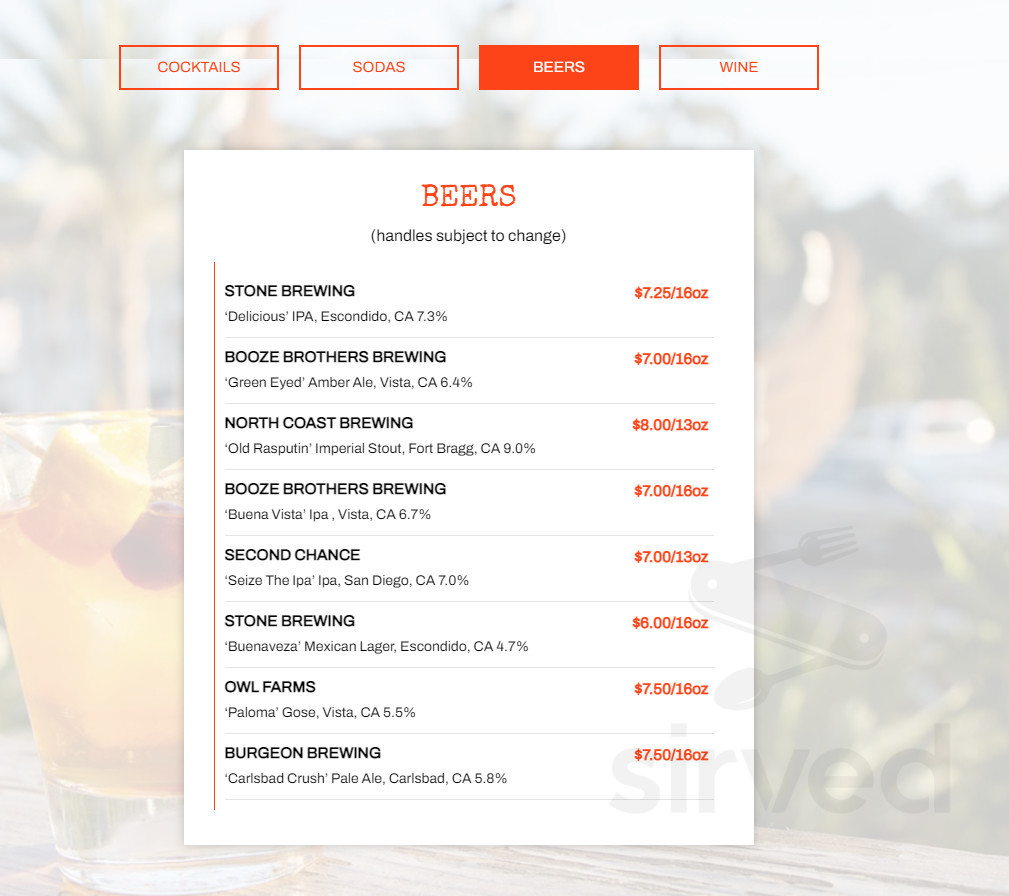Switch to the SODAS tab
1009x896 pixels.
378,67
